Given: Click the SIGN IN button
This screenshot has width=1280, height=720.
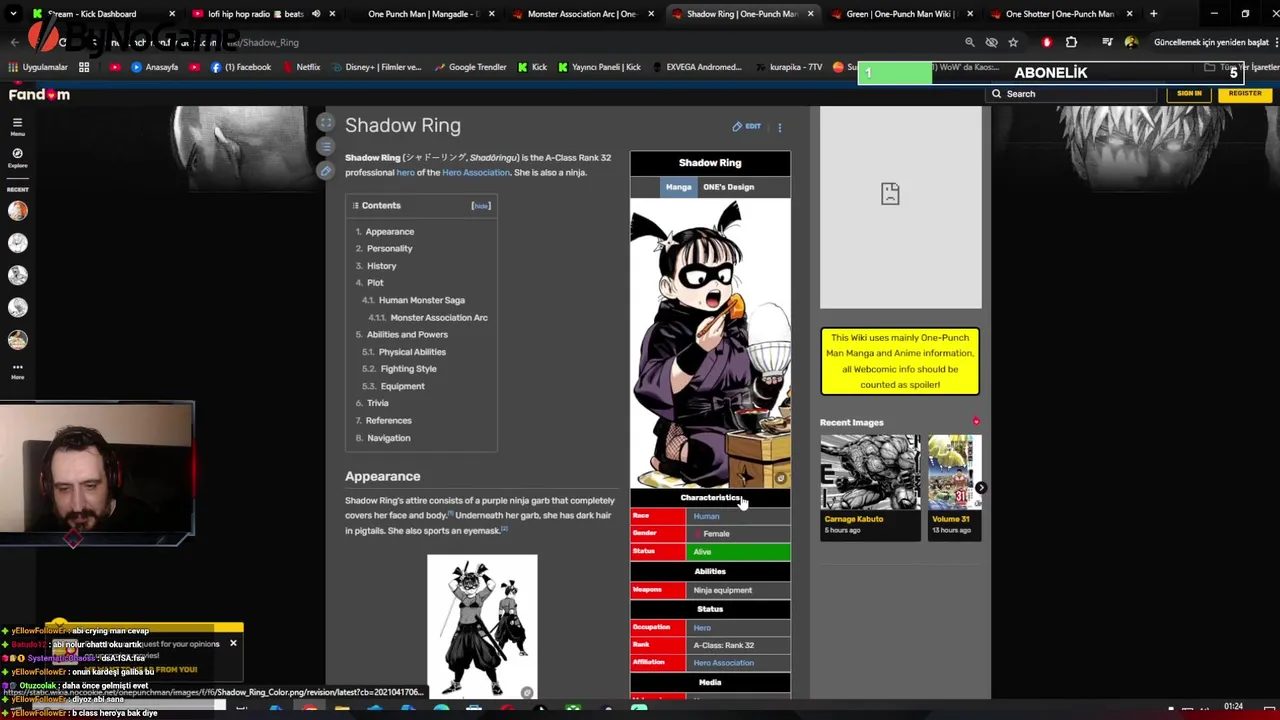Looking at the screenshot, I should pyautogui.click(x=1189, y=93).
